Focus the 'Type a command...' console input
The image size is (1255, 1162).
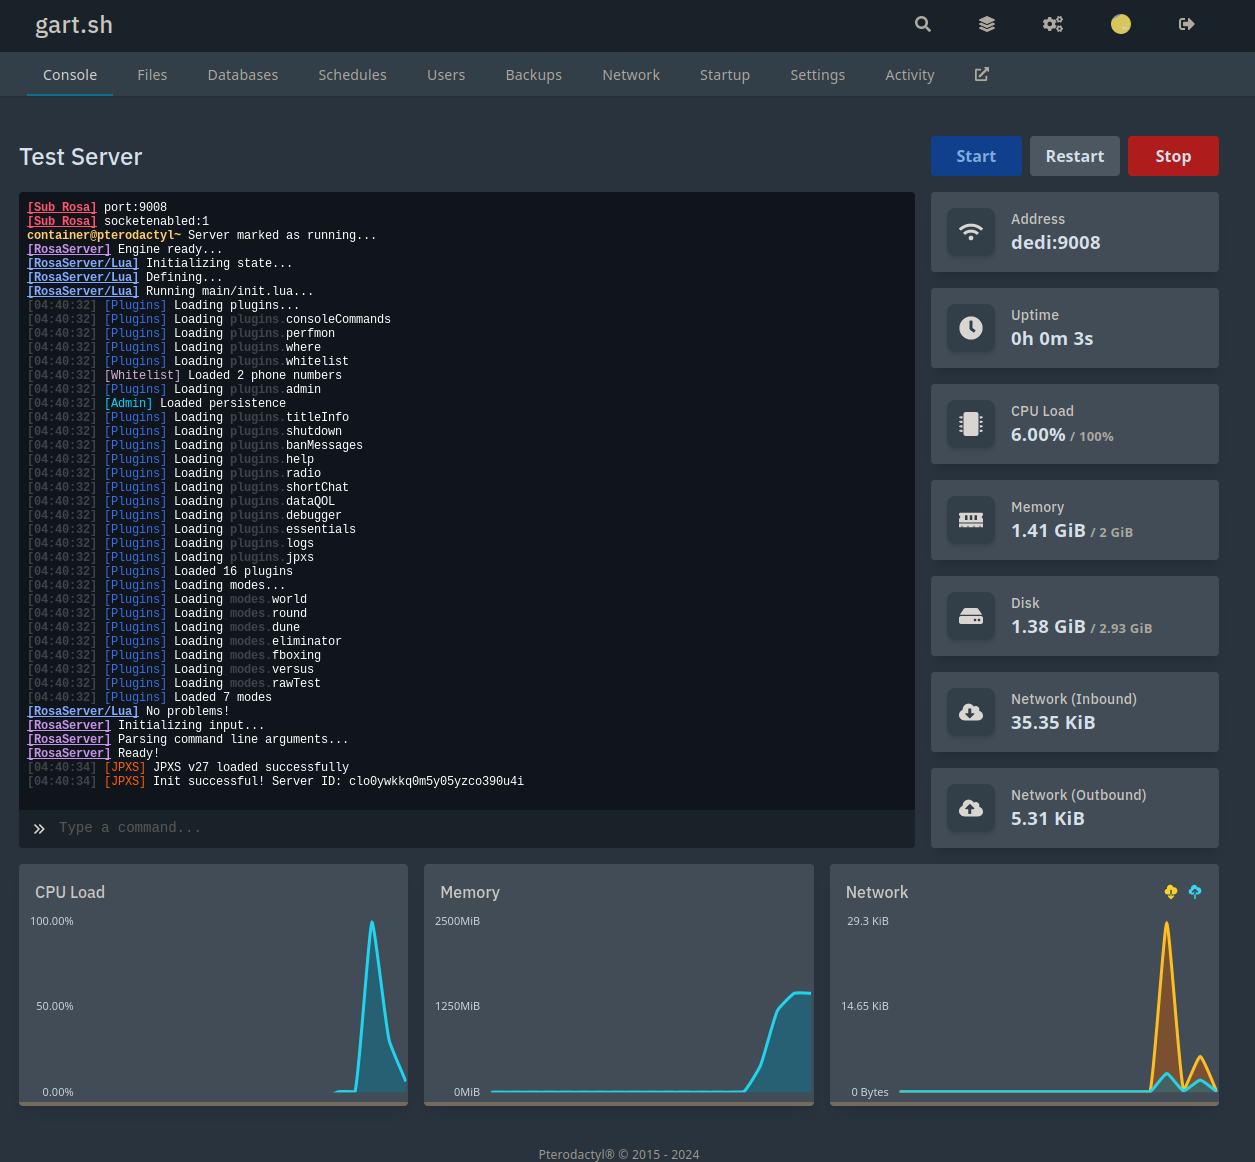pos(480,828)
